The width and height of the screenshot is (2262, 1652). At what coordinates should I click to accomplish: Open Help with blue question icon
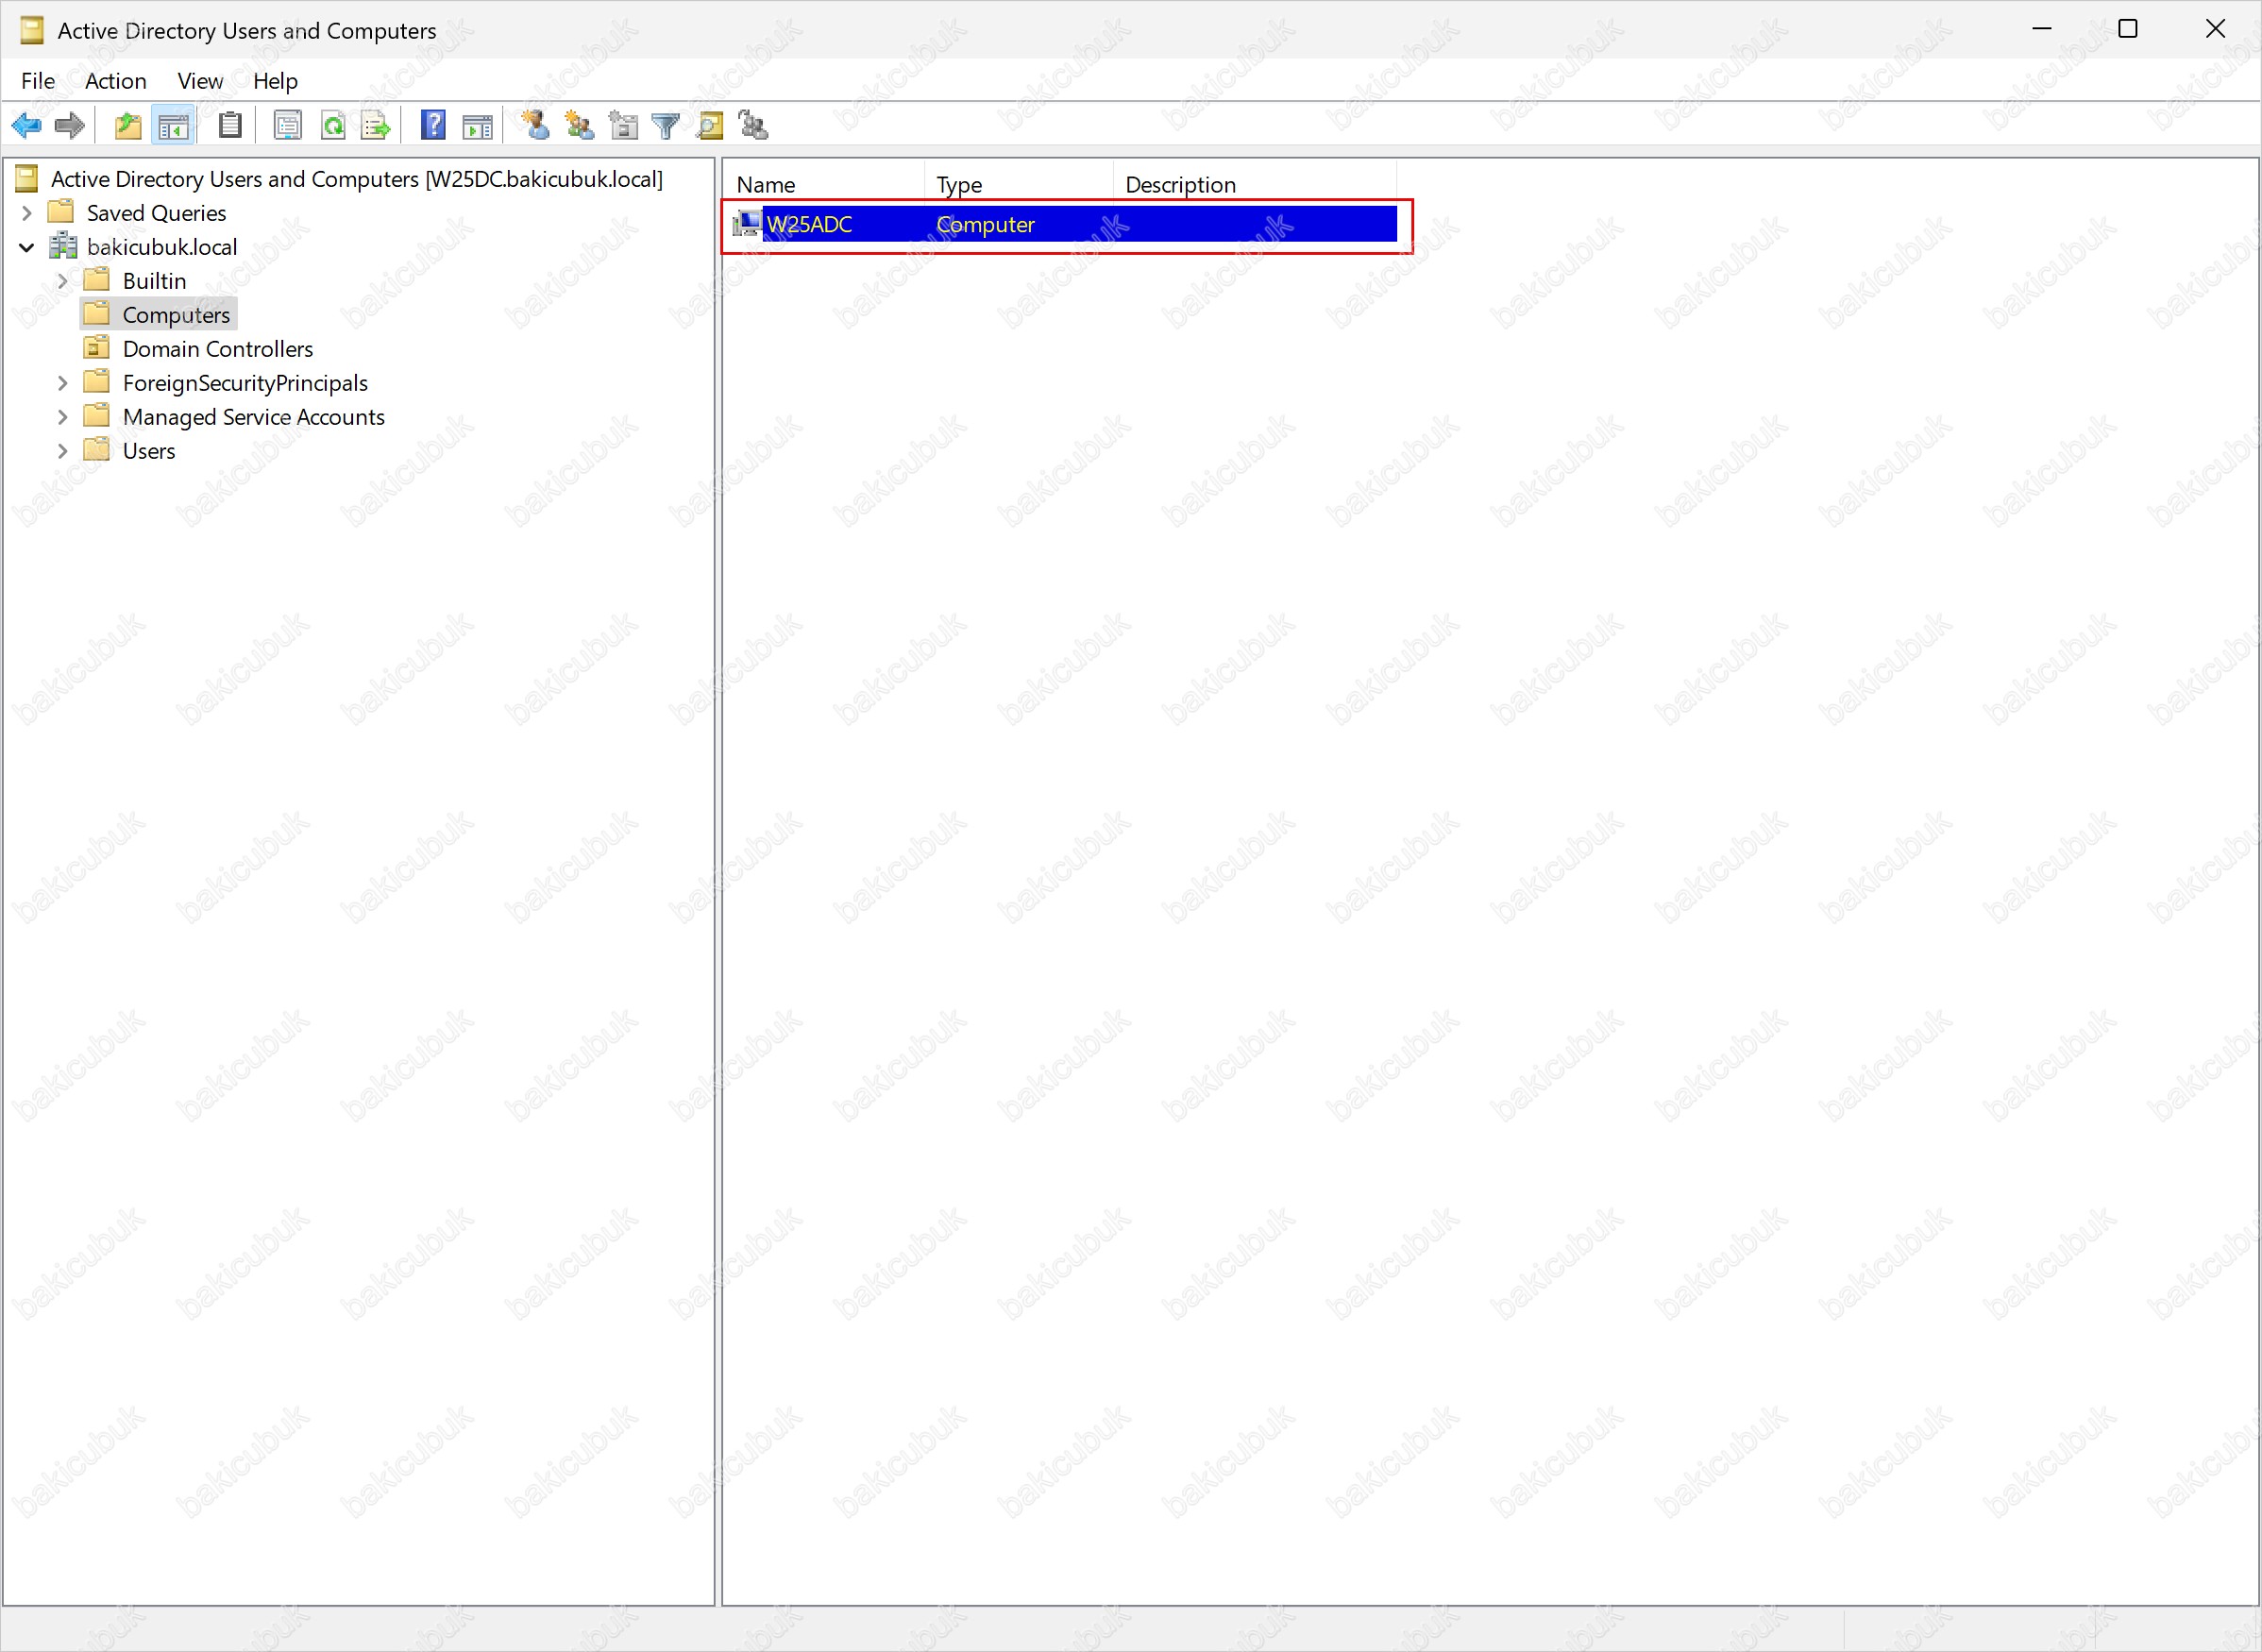coord(433,126)
